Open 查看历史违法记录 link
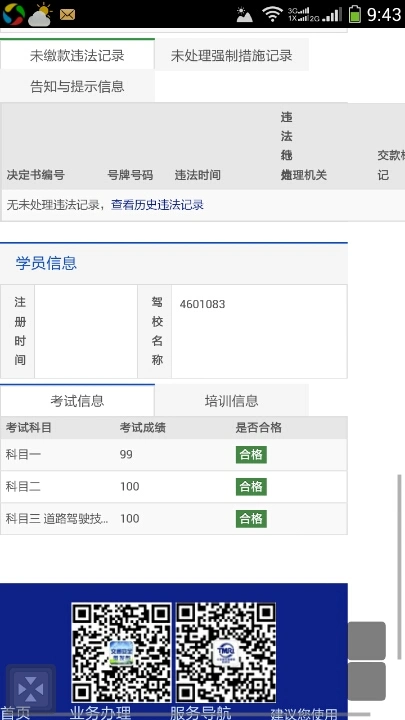The width and height of the screenshot is (405, 720). 158,205
